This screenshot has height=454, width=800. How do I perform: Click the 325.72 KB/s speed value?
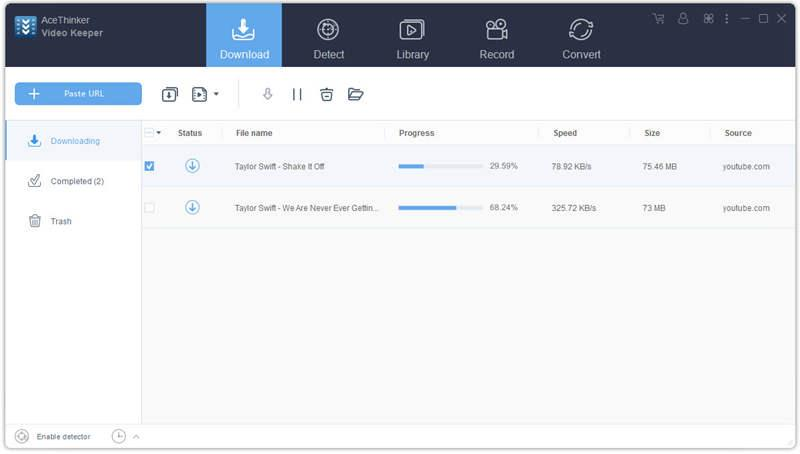click(x=573, y=208)
